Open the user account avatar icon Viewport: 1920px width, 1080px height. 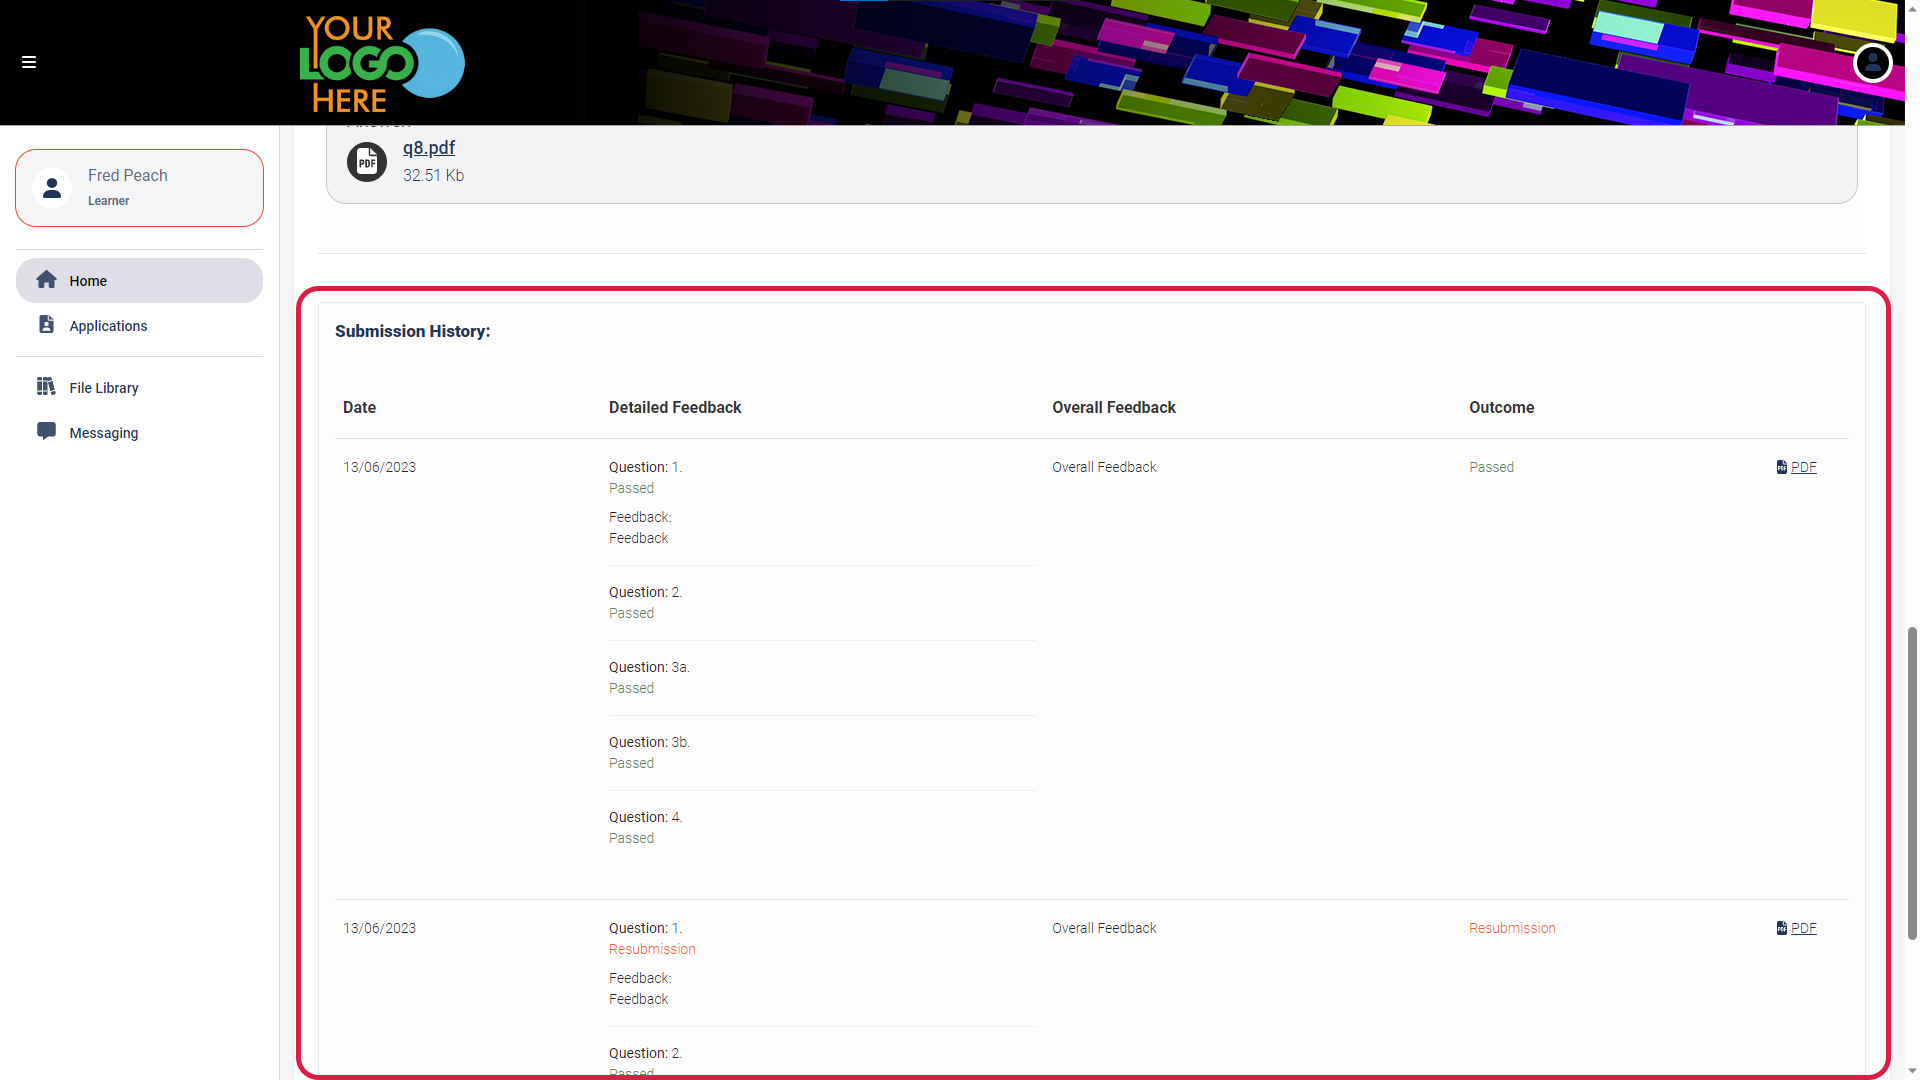pos(1872,63)
